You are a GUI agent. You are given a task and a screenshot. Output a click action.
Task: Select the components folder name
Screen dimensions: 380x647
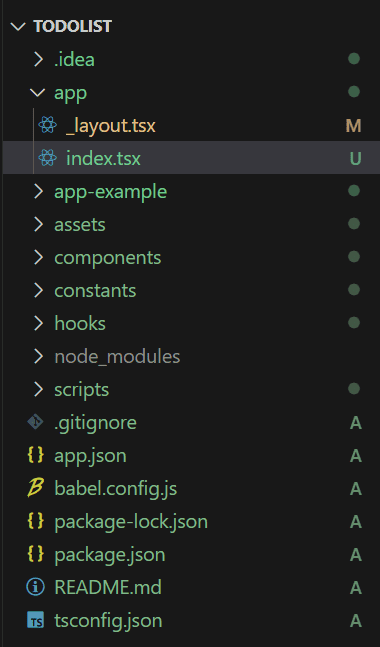[108, 258]
